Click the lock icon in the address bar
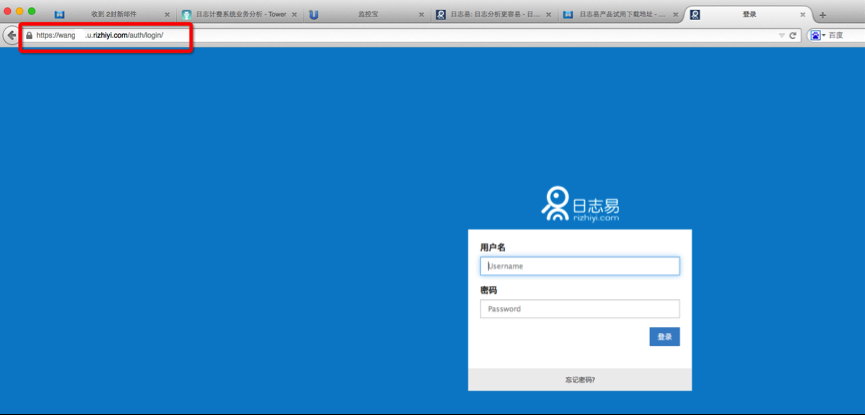 (x=29, y=35)
